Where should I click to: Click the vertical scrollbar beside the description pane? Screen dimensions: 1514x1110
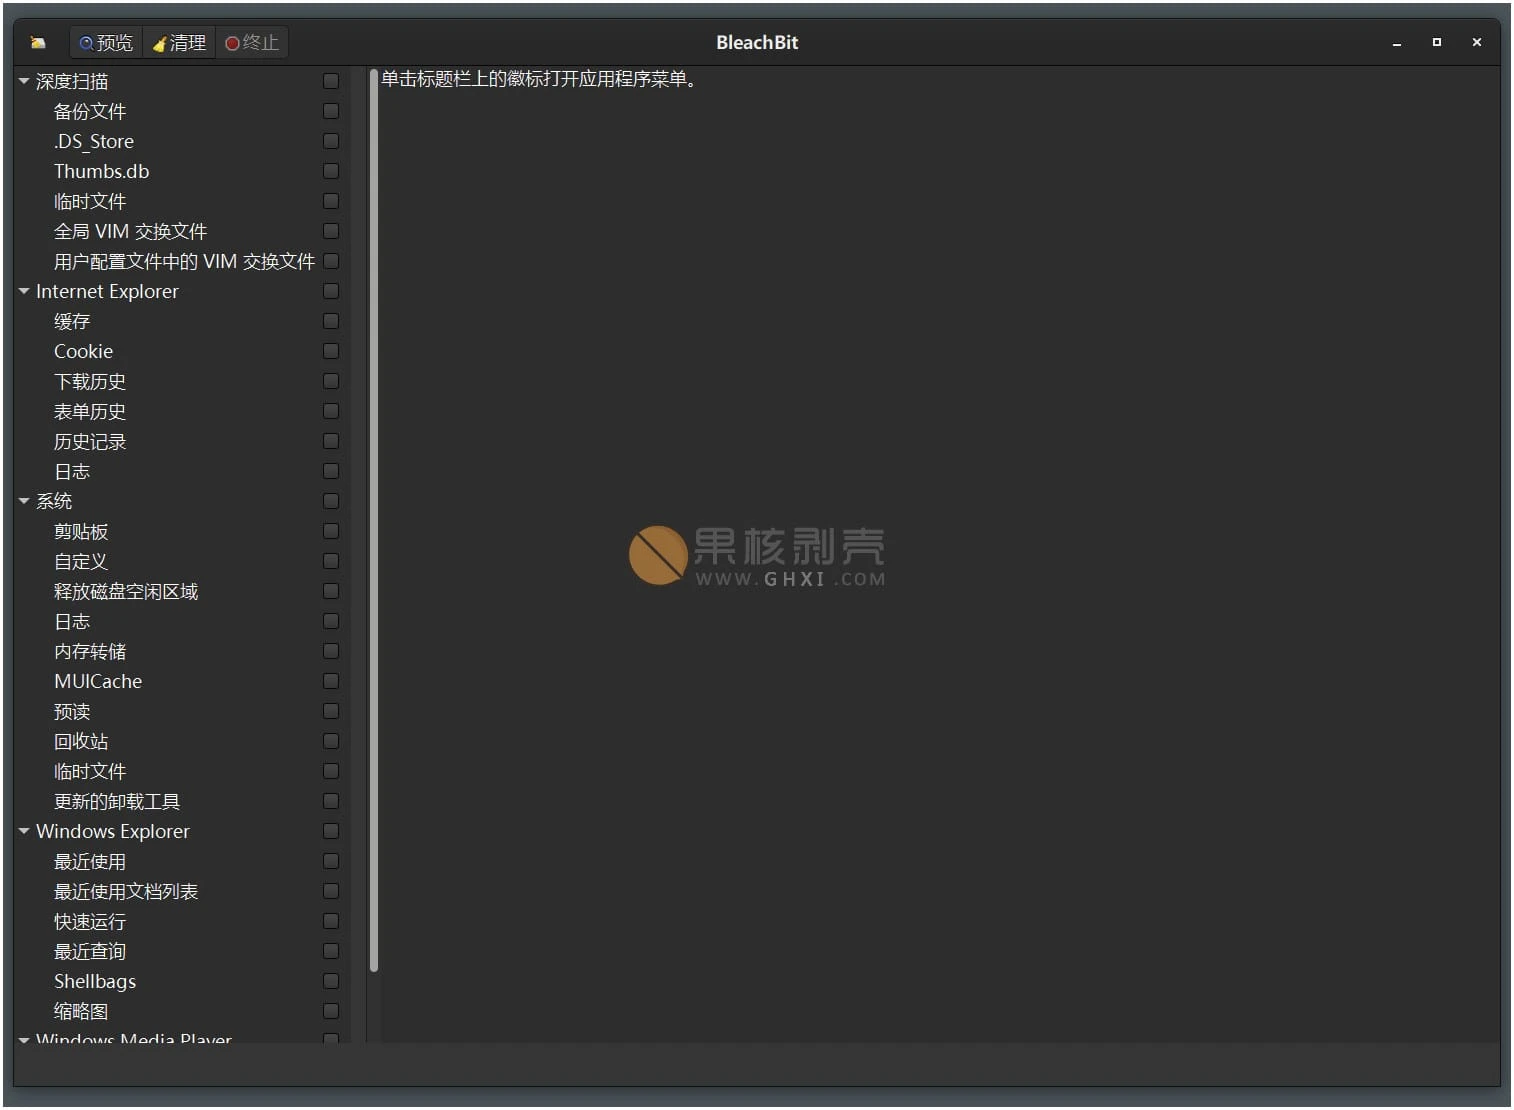coord(375,520)
